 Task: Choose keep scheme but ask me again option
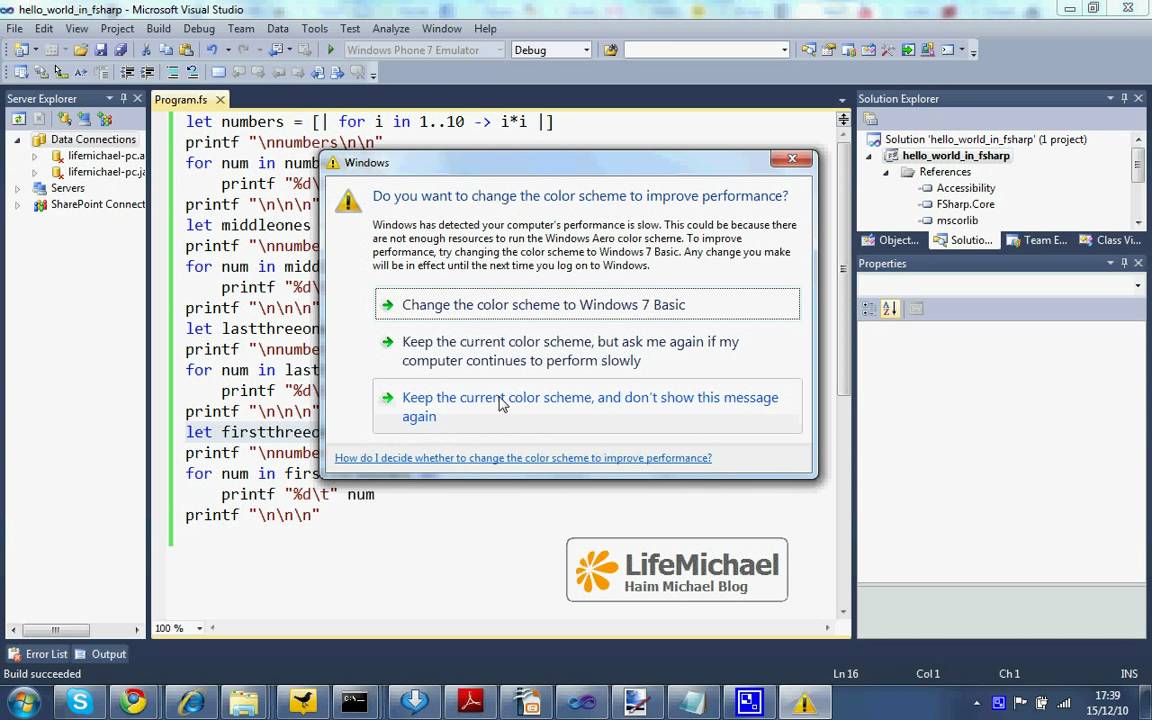tap(587, 351)
